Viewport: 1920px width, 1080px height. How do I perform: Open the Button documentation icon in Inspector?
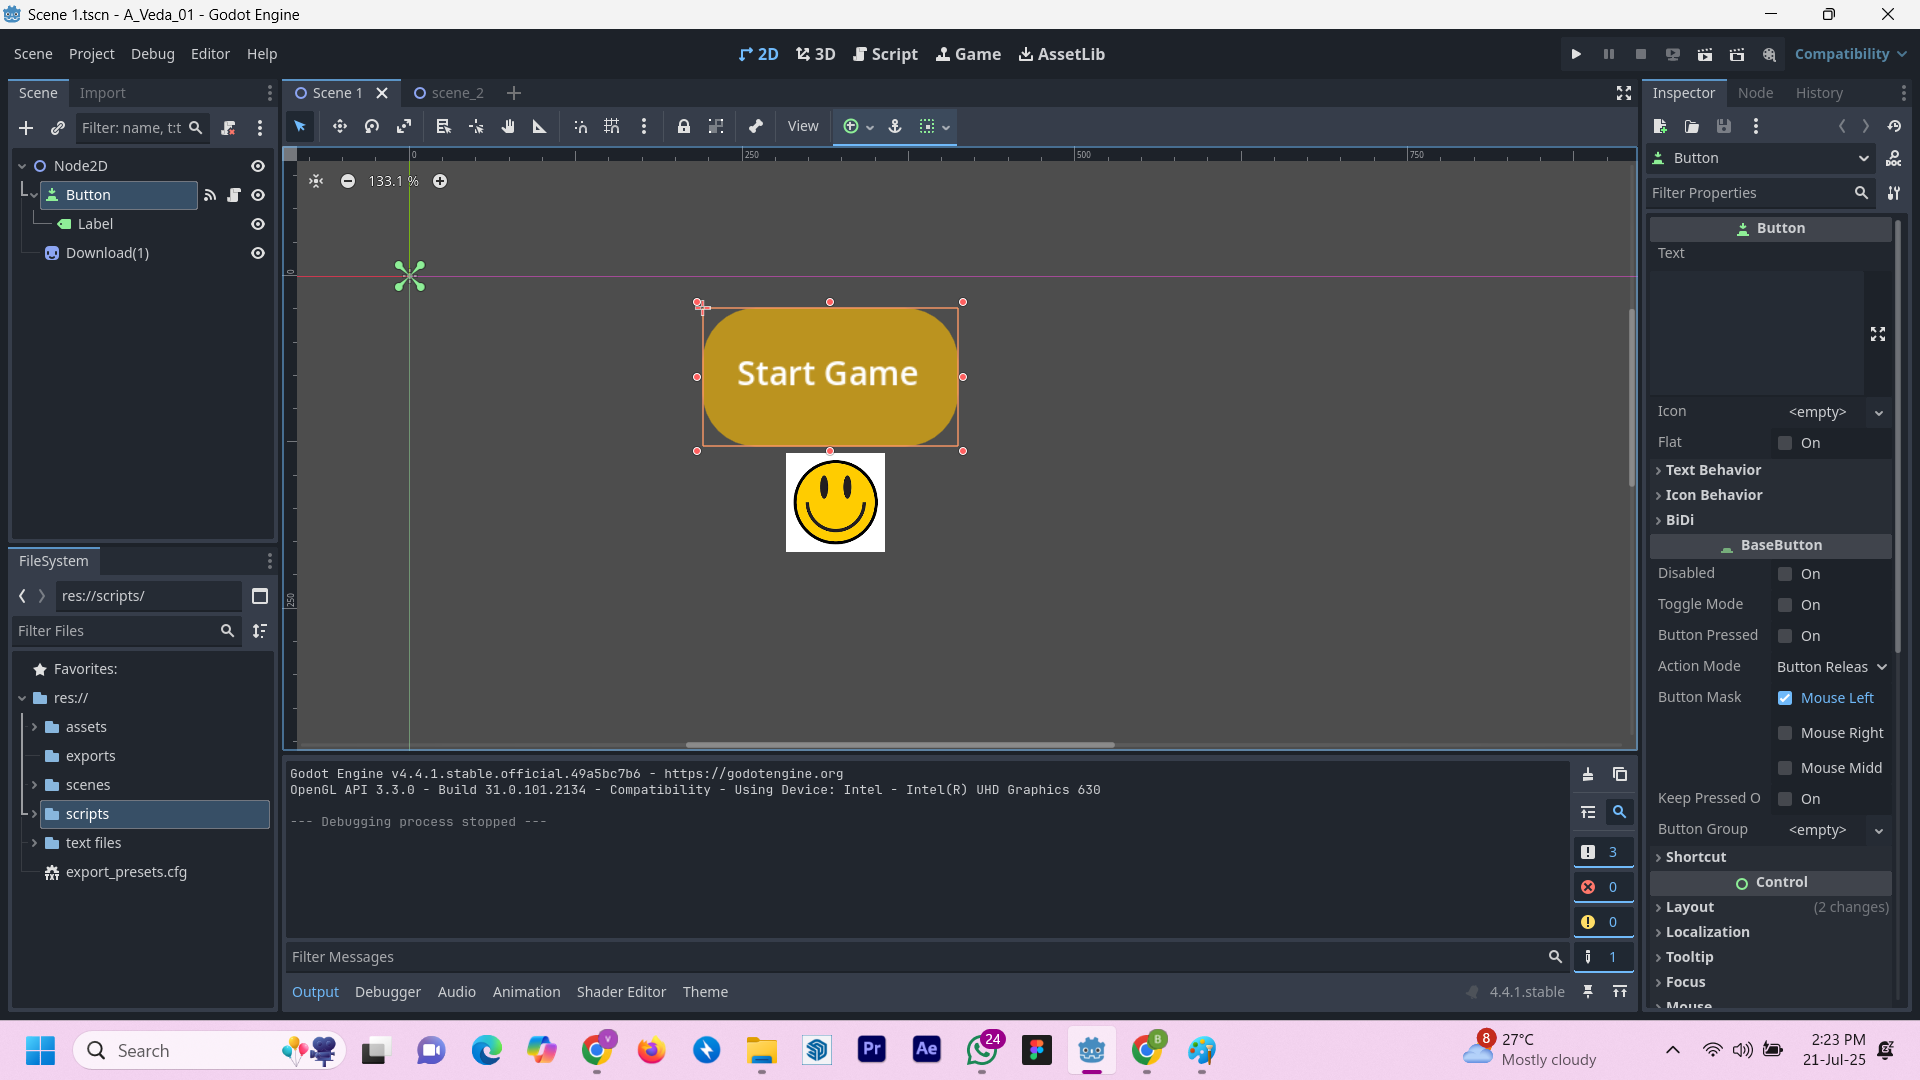click(x=1894, y=158)
